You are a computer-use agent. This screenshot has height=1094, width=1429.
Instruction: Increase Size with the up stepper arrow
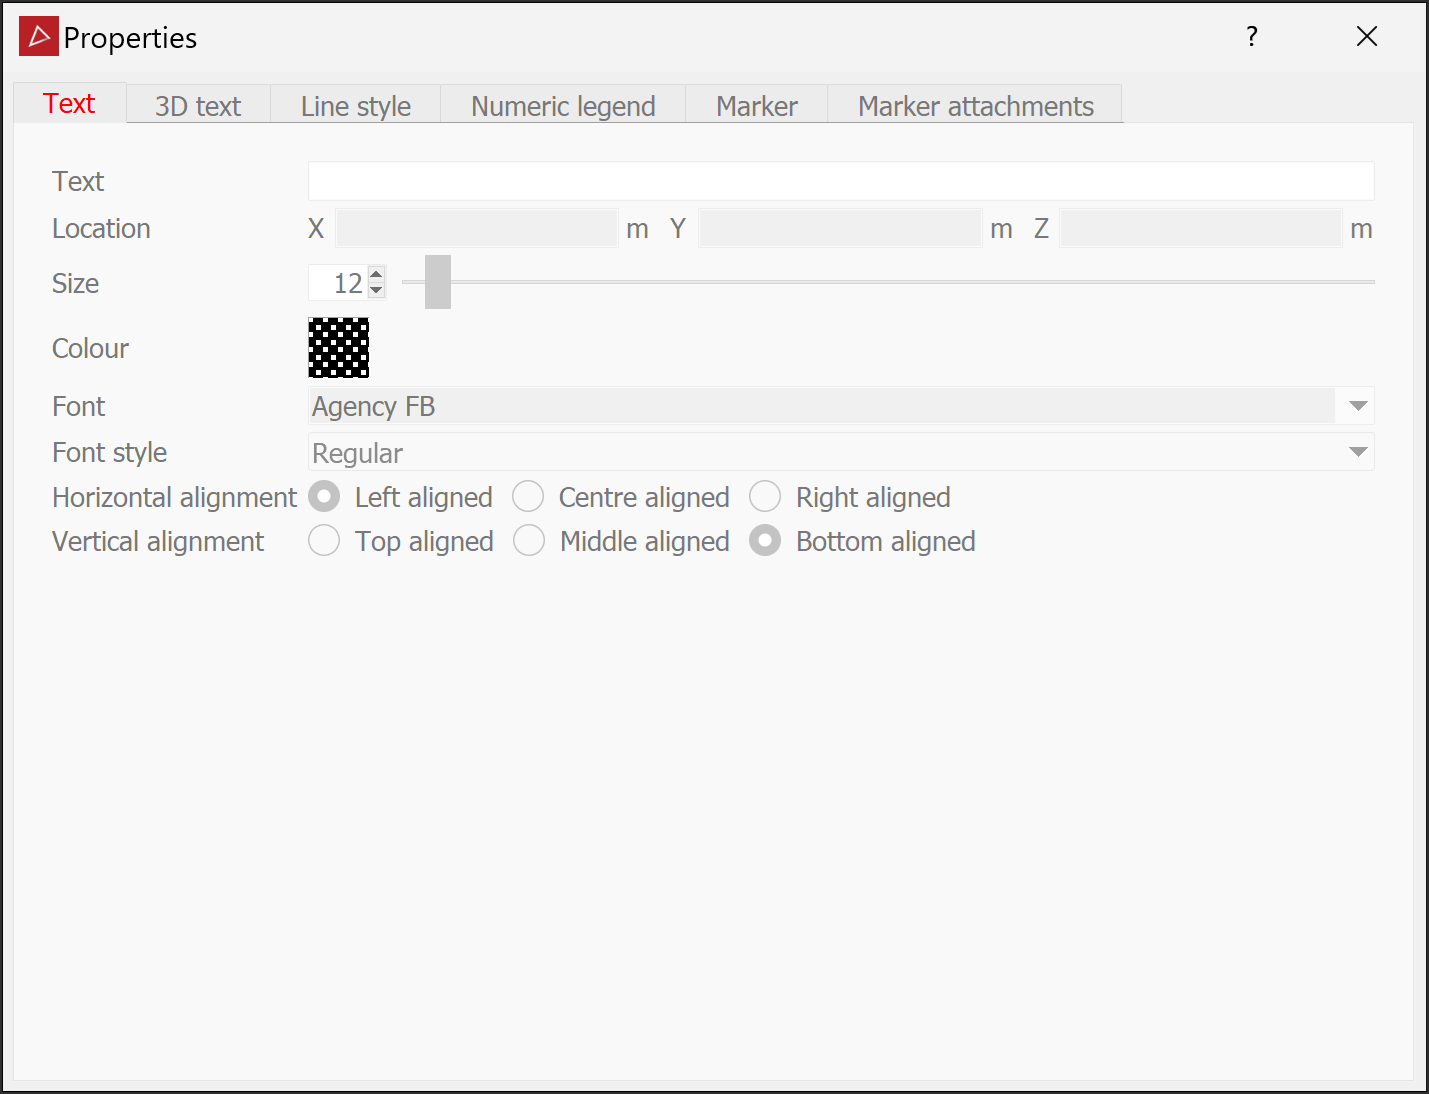[376, 275]
